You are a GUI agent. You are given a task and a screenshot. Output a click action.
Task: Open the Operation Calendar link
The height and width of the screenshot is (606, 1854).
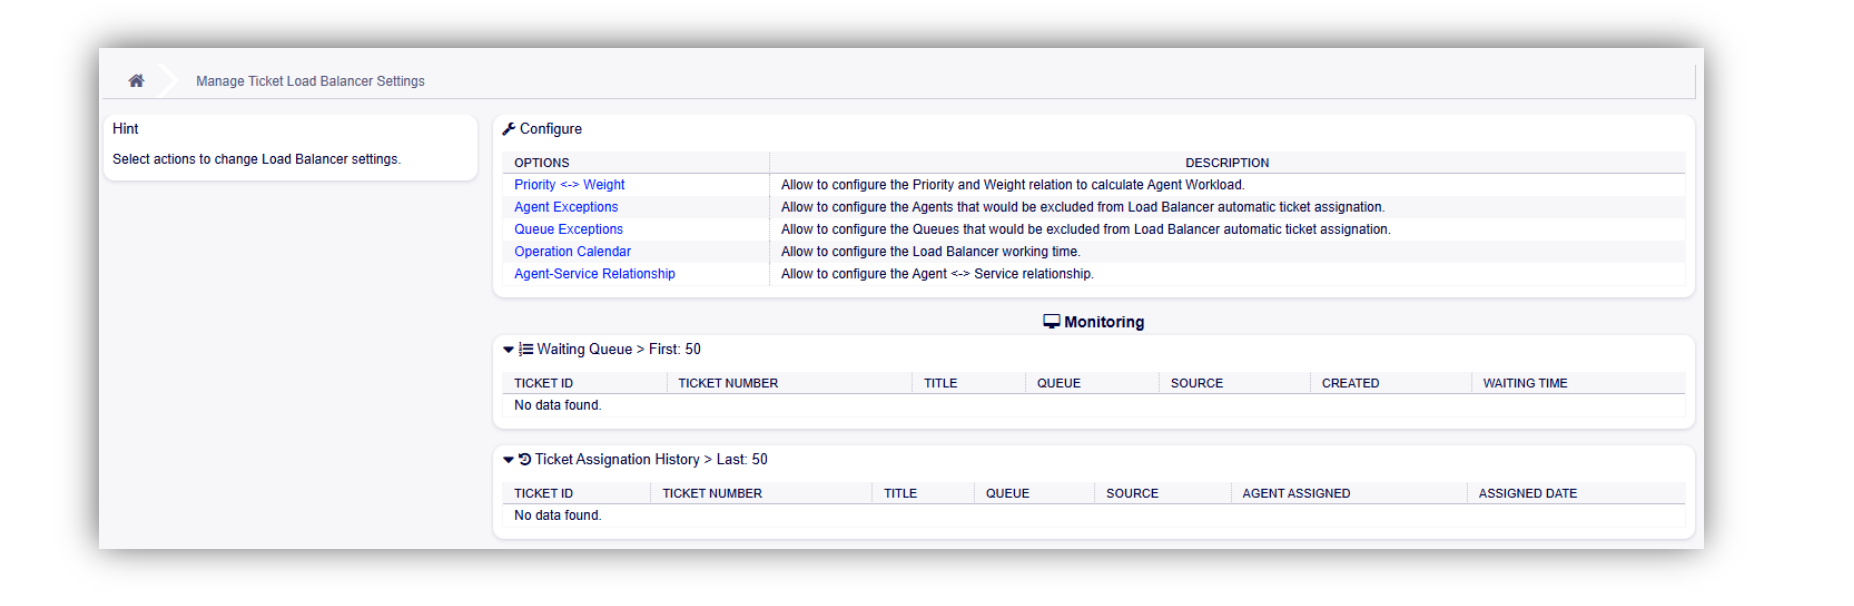tap(572, 252)
